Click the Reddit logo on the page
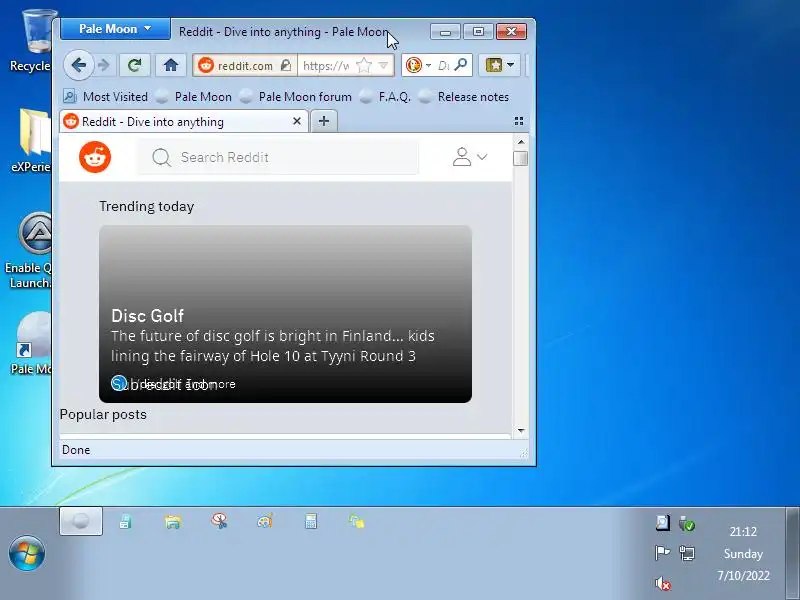 [95, 157]
